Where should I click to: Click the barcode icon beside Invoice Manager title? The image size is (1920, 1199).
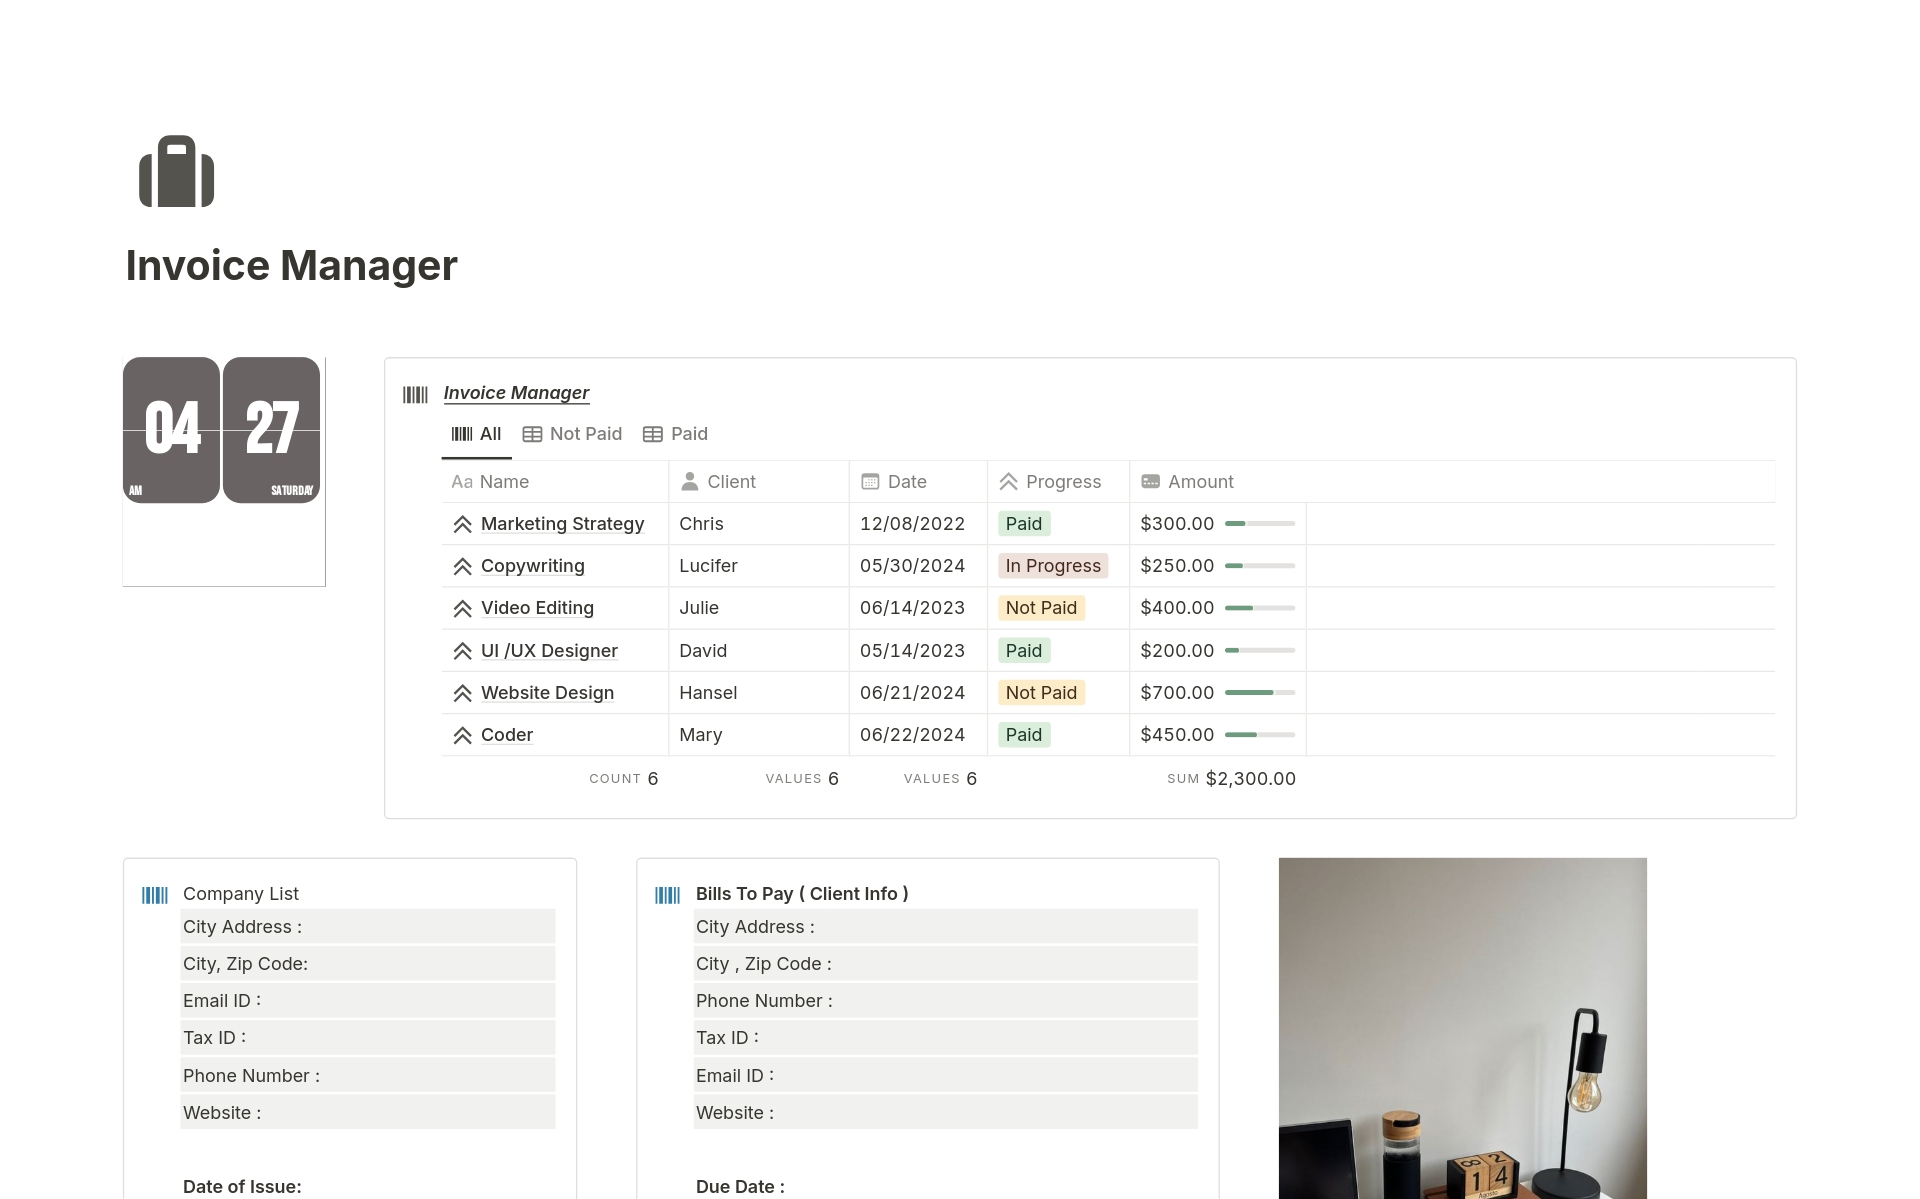click(x=415, y=394)
